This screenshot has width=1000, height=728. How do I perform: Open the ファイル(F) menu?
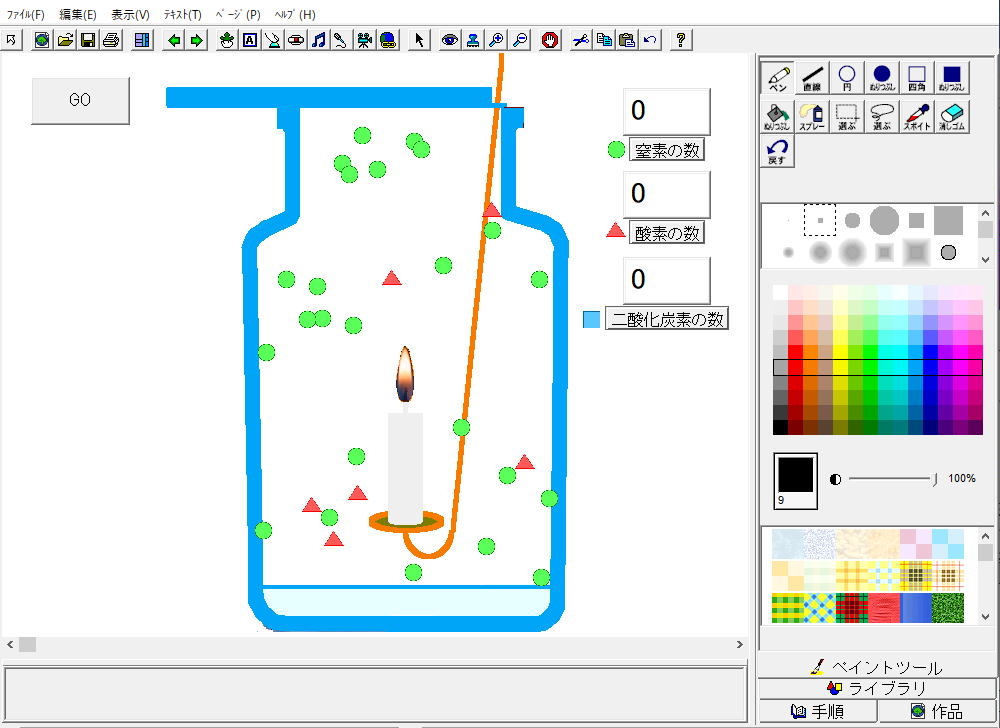(26, 15)
